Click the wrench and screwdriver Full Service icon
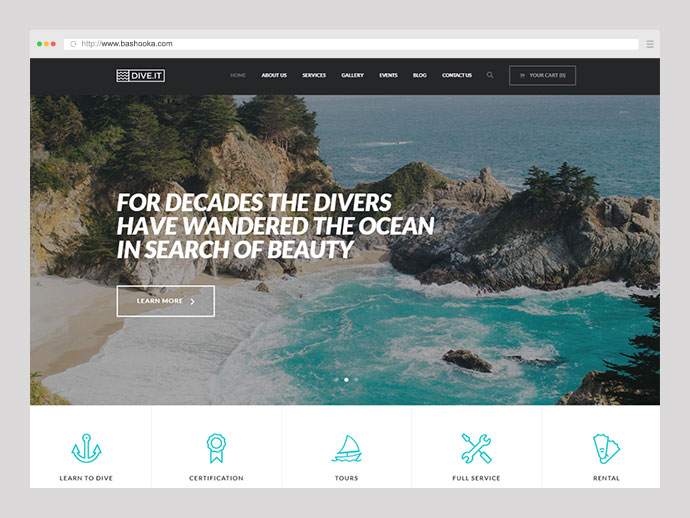 coord(476,448)
